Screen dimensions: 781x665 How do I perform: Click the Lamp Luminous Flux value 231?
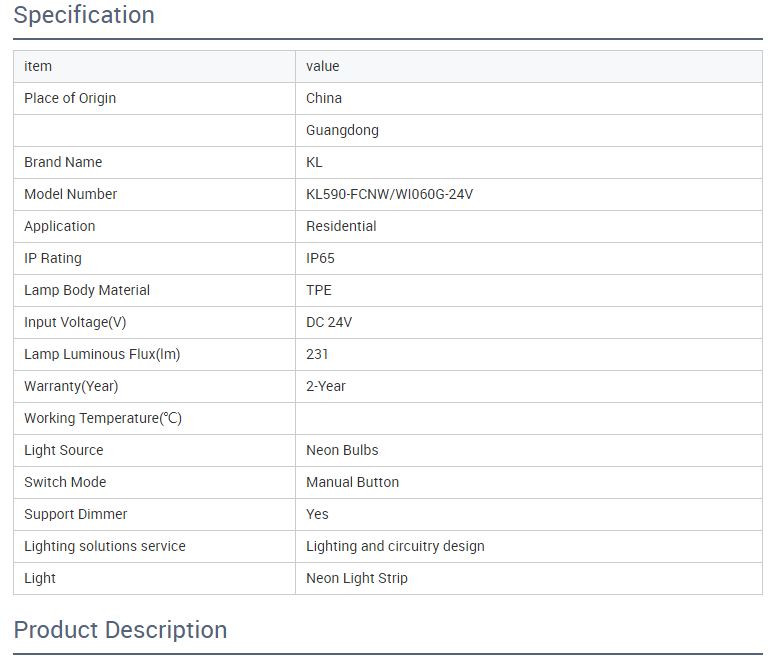click(x=317, y=354)
